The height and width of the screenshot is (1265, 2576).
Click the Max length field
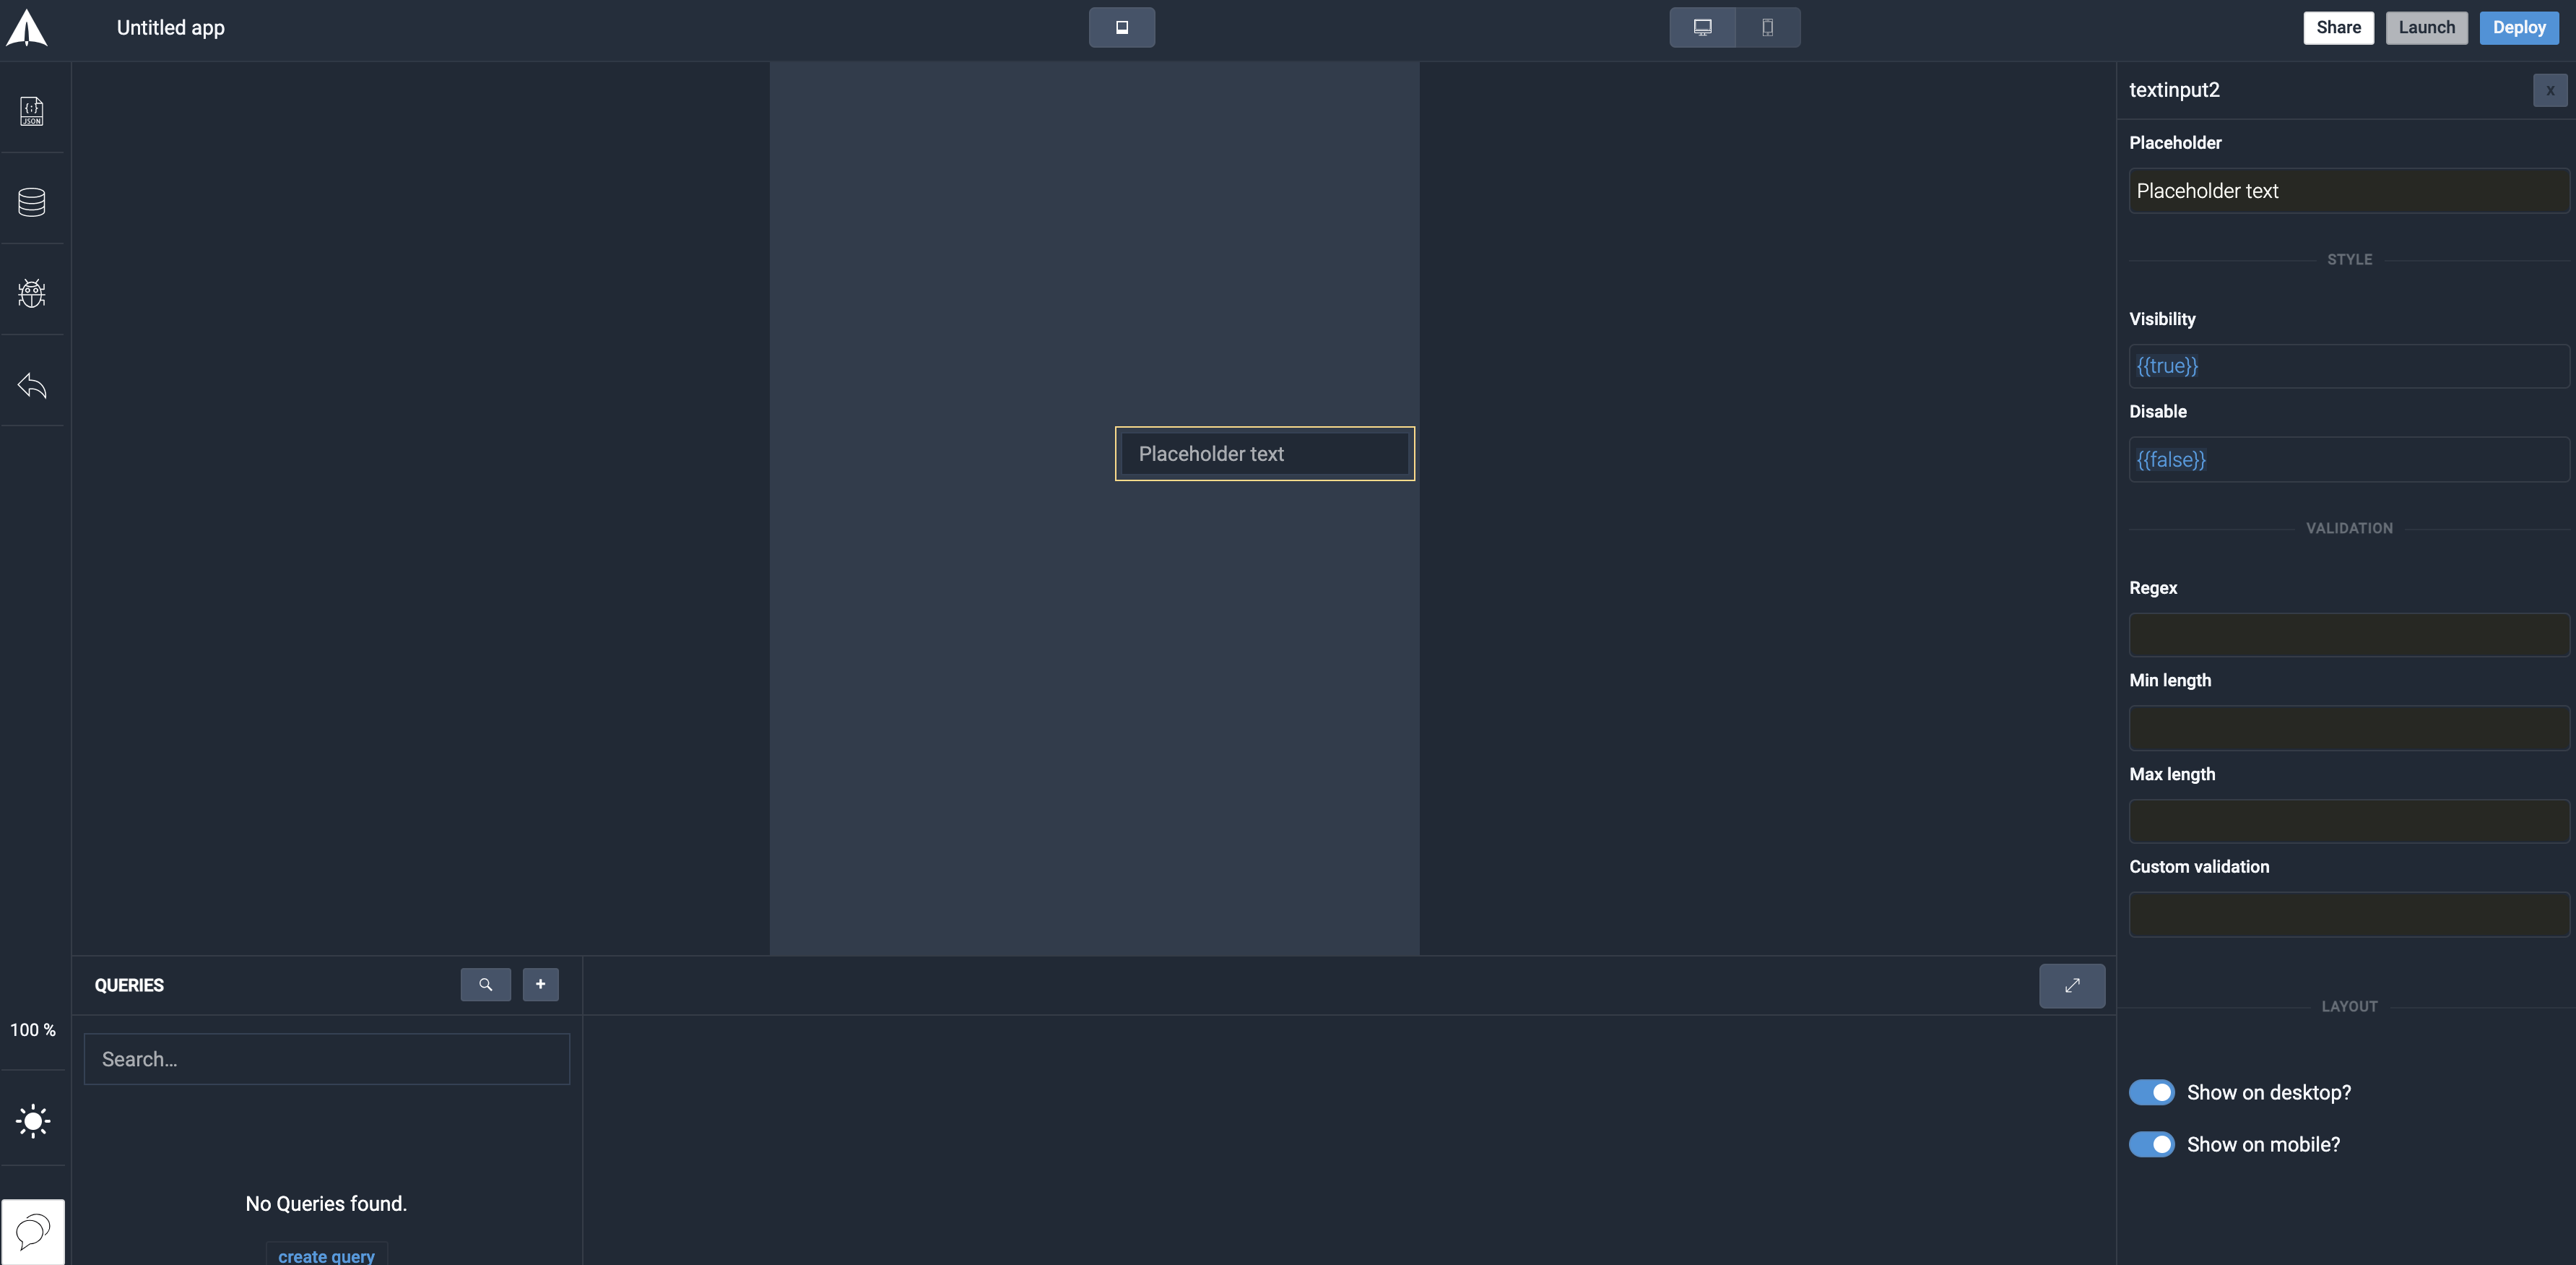point(2349,821)
